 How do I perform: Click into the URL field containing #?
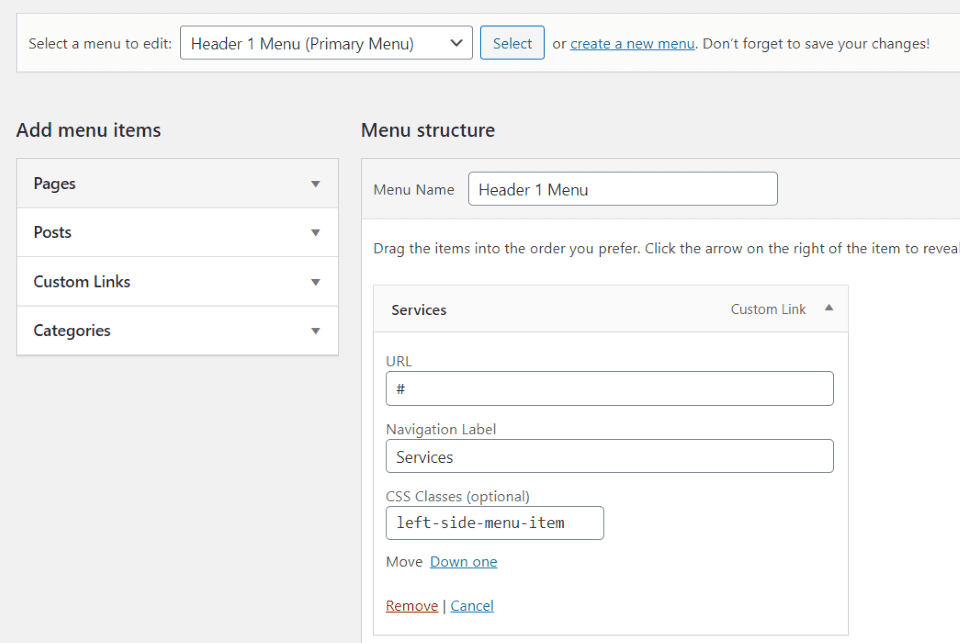coord(609,388)
